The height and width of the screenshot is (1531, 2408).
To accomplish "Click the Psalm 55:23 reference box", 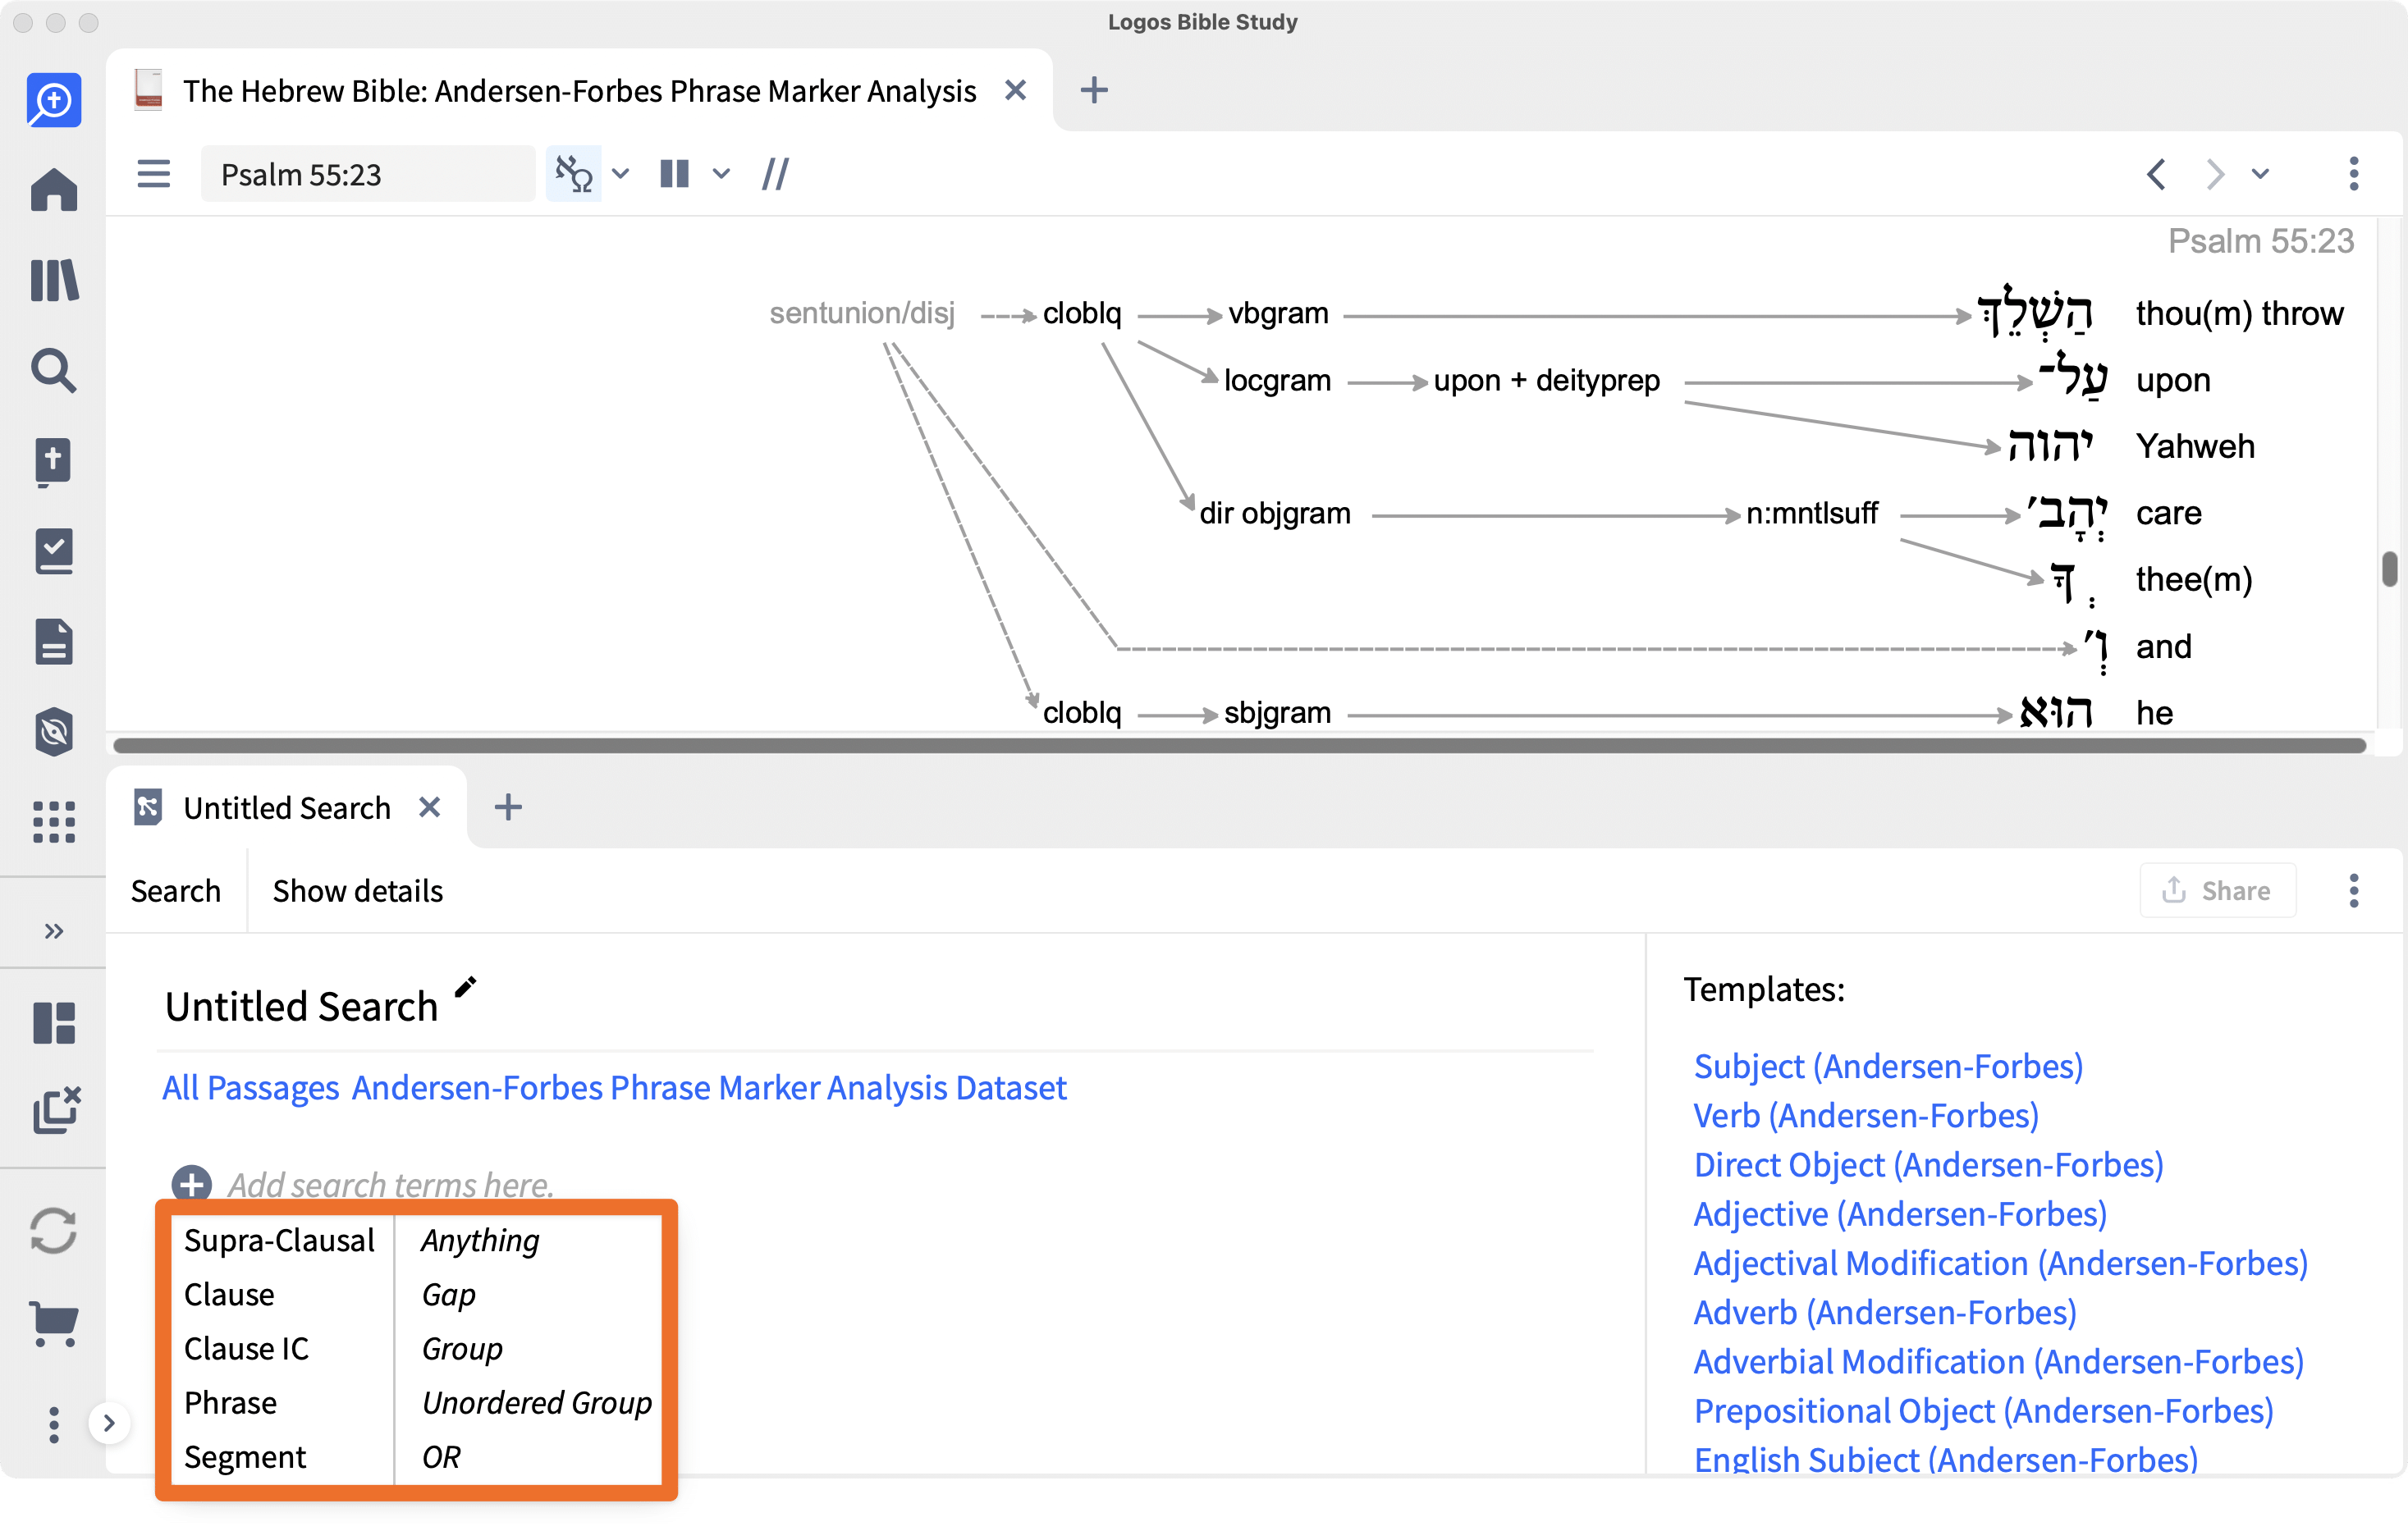I will [x=366, y=174].
